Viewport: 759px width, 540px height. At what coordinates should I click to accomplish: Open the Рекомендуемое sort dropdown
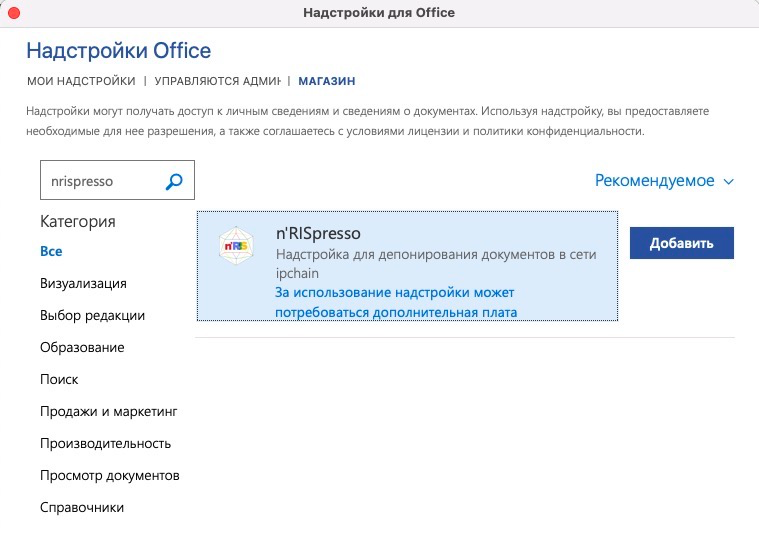[664, 181]
